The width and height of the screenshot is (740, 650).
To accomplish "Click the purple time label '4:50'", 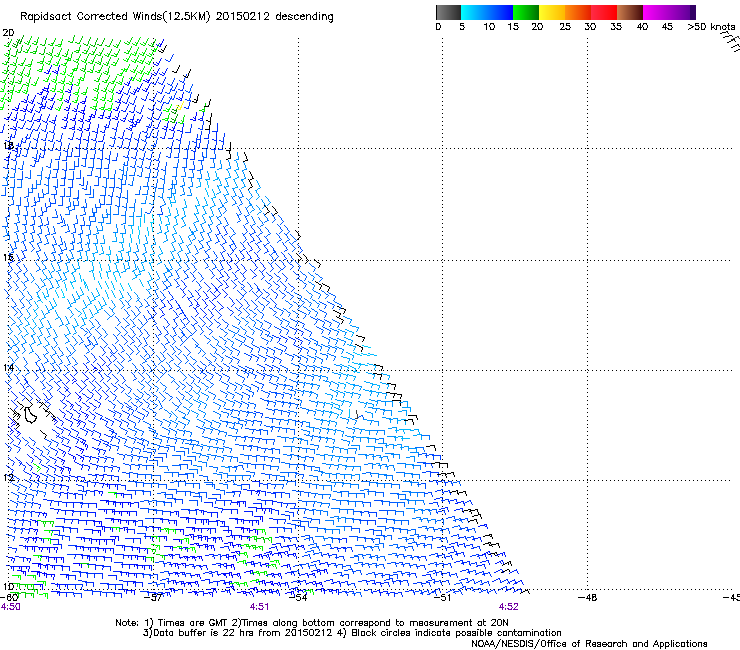I will point(10,607).
